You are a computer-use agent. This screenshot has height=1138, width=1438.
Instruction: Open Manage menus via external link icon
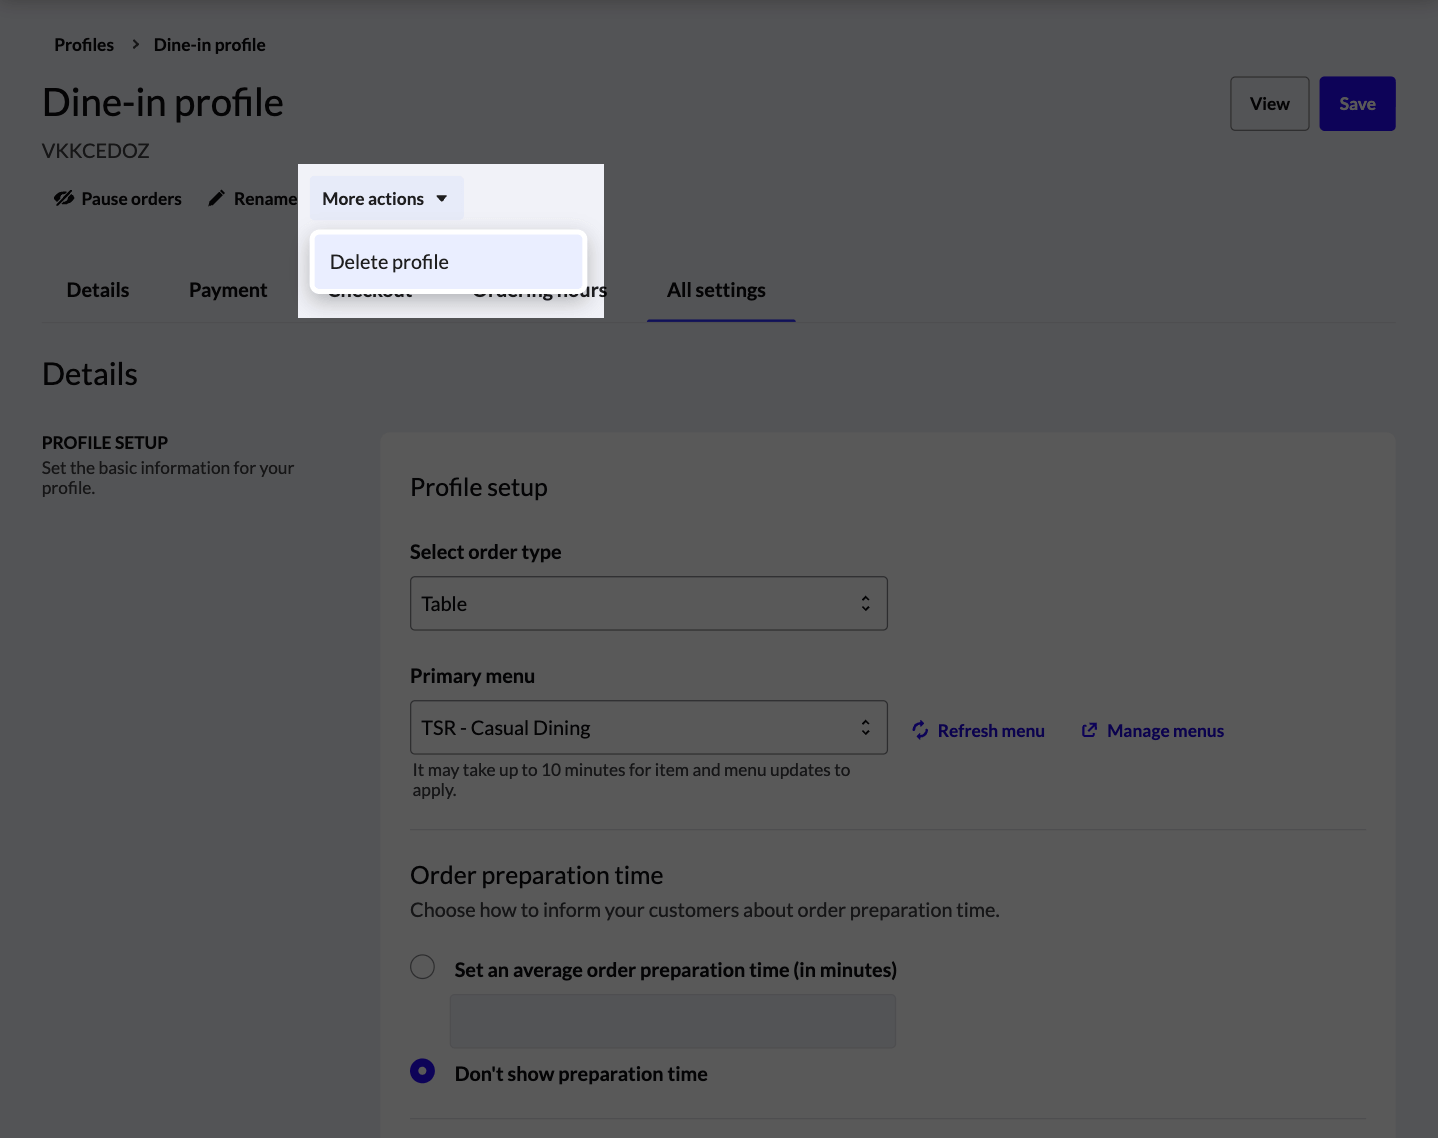(x=1088, y=730)
